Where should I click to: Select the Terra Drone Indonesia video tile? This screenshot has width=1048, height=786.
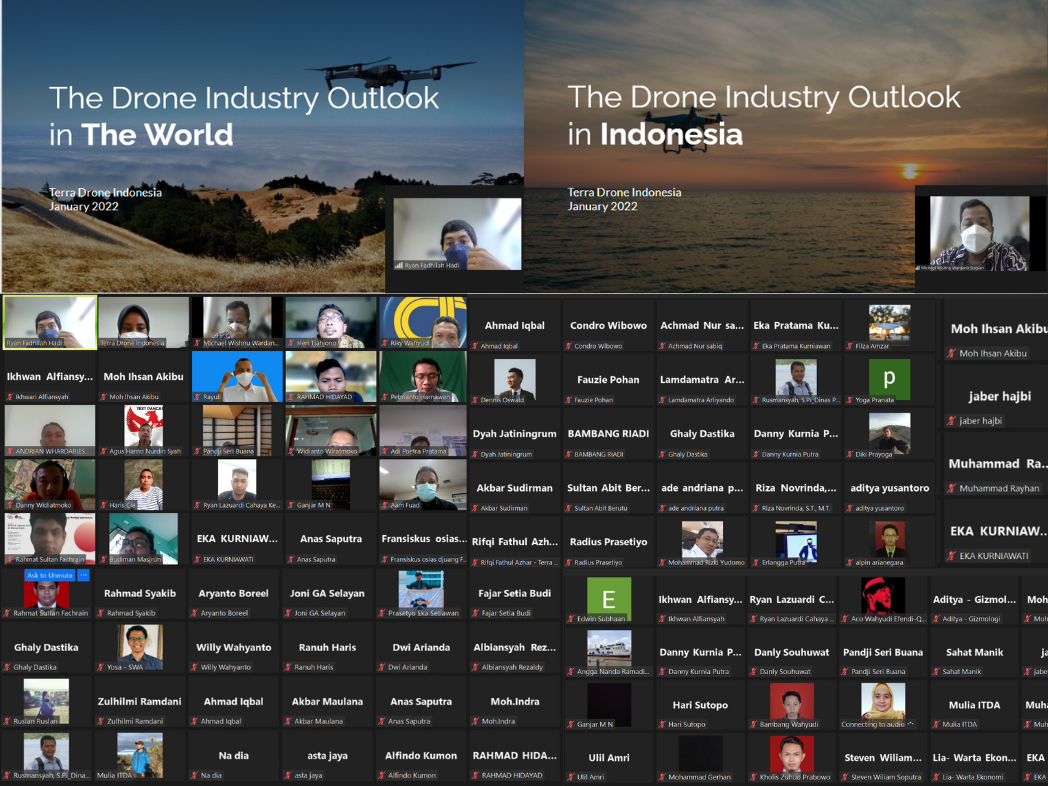(x=143, y=322)
